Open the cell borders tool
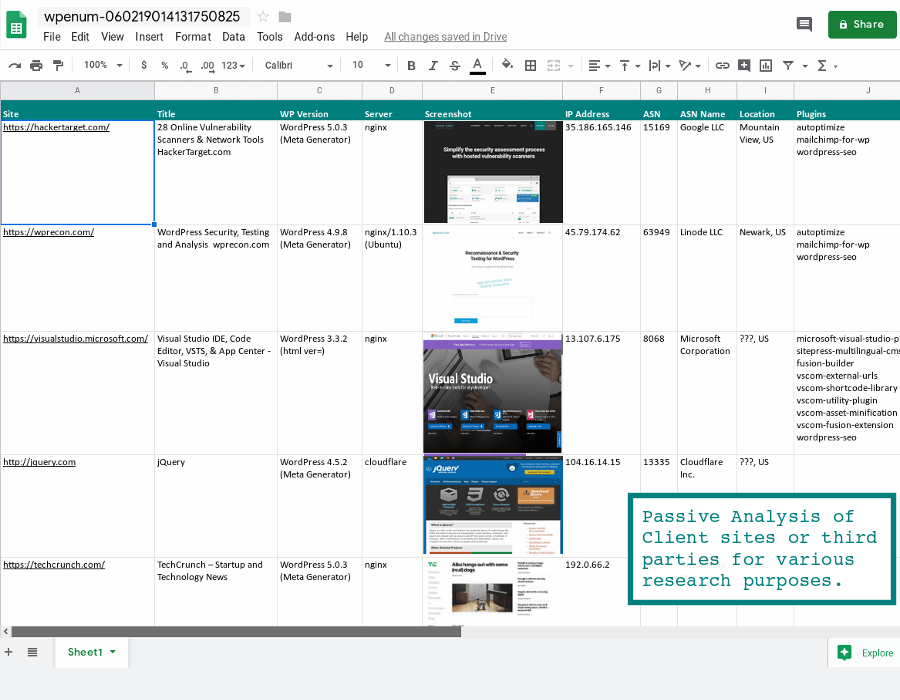 click(x=530, y=65)
